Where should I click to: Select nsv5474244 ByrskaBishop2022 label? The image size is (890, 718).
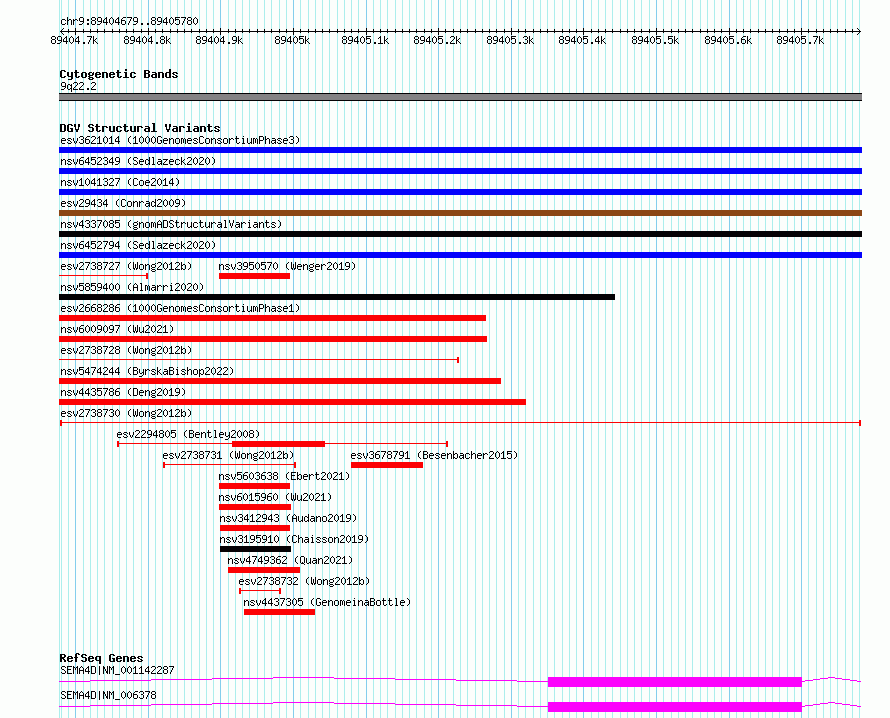click(147, 371)
